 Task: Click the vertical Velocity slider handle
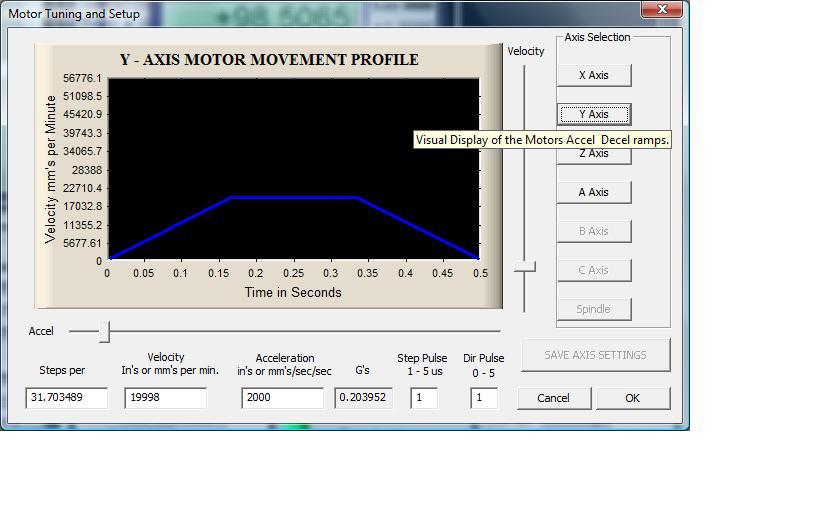pyautogui.click(x=525, y=267)
